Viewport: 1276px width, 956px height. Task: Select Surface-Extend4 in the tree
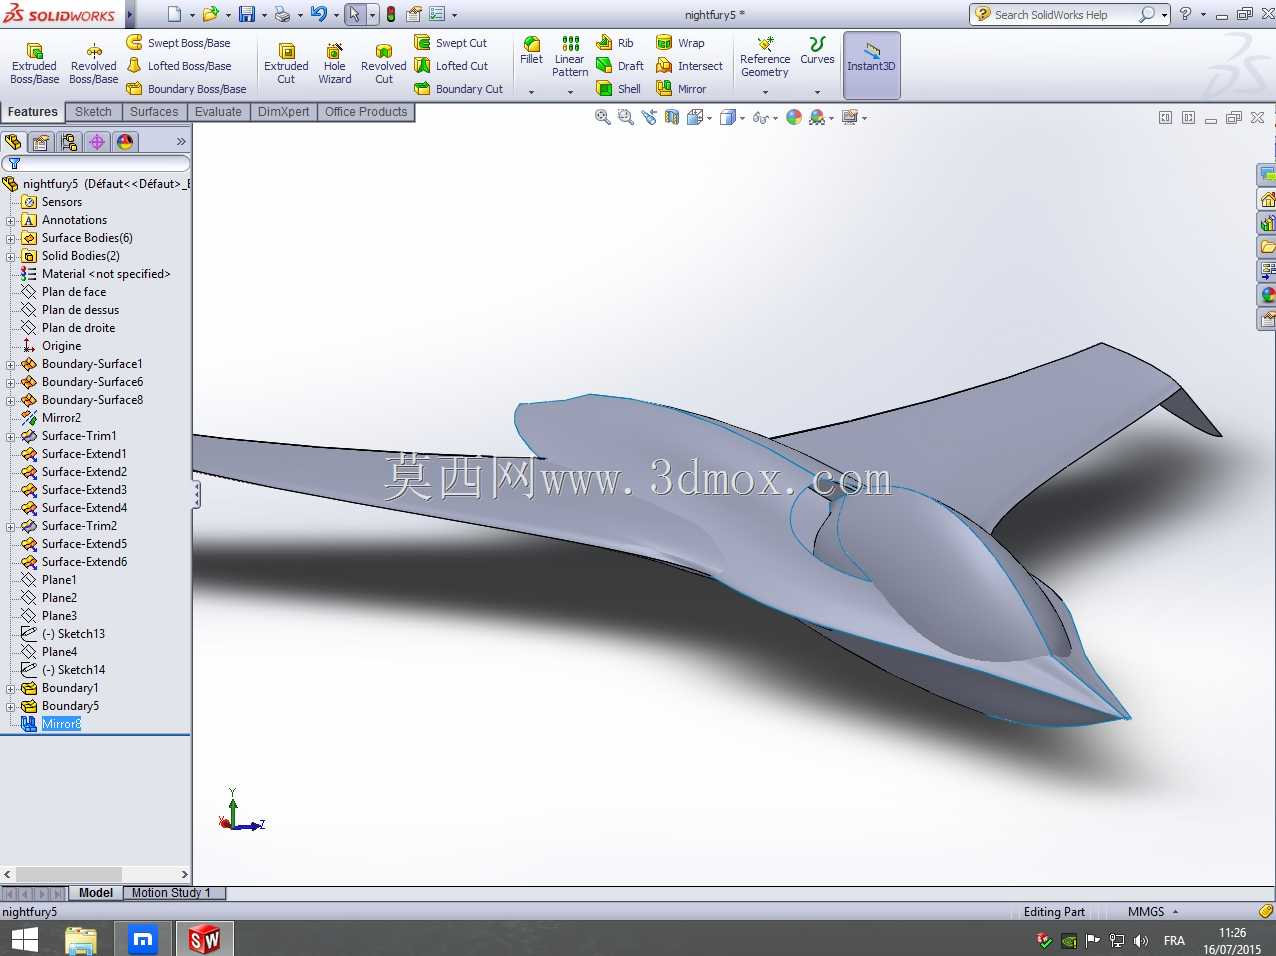pos(84,508)
